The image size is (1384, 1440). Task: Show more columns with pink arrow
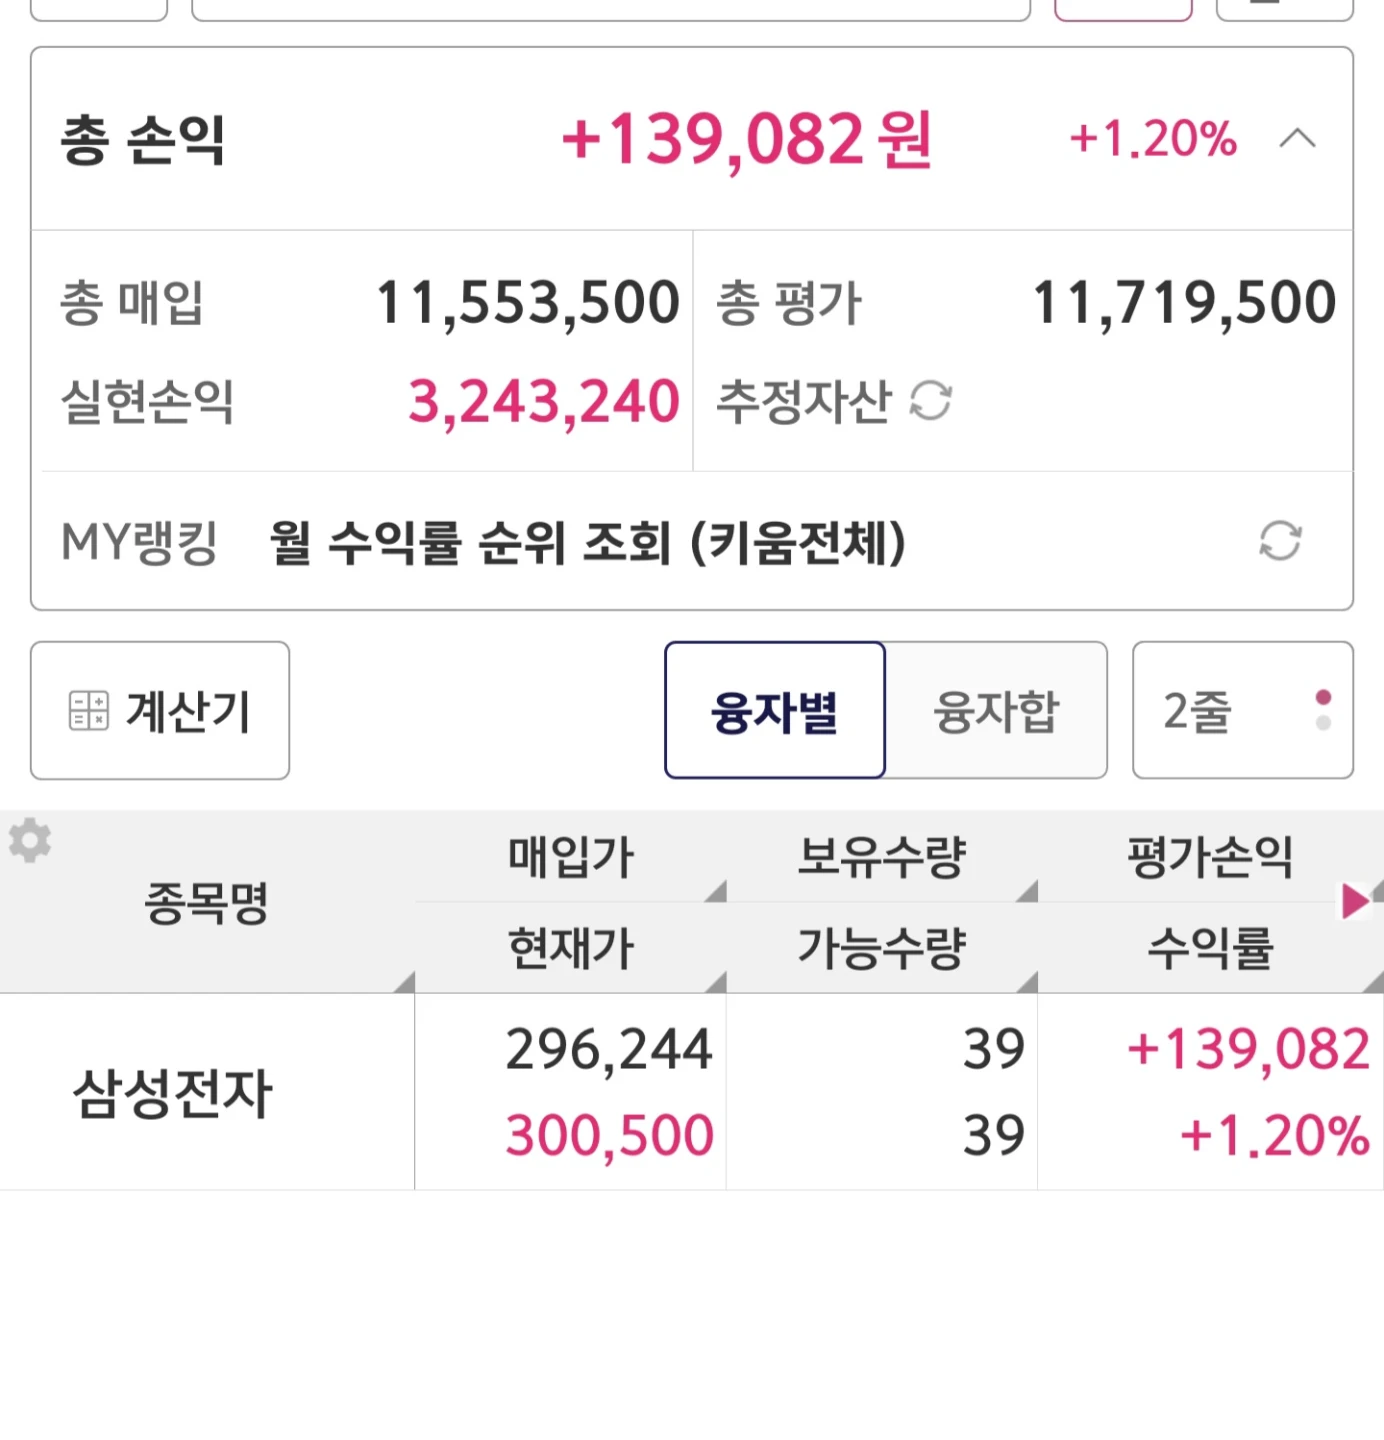(1355, 901)
